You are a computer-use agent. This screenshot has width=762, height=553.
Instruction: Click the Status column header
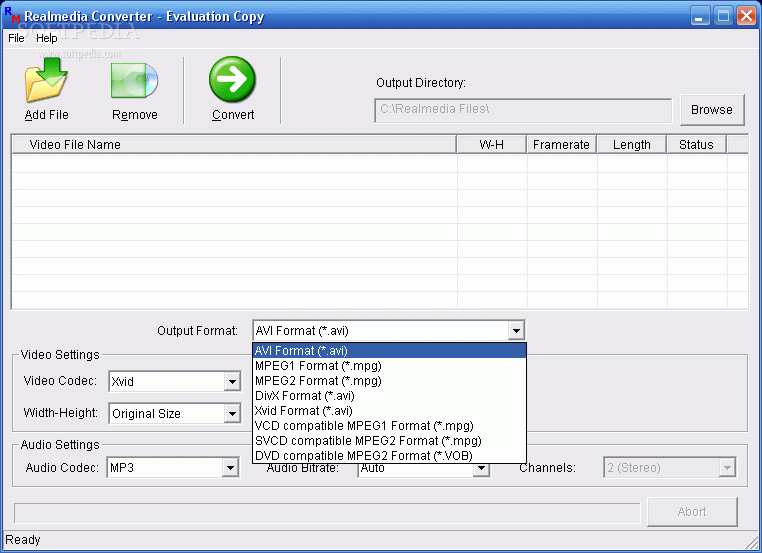tap(696, 144)
